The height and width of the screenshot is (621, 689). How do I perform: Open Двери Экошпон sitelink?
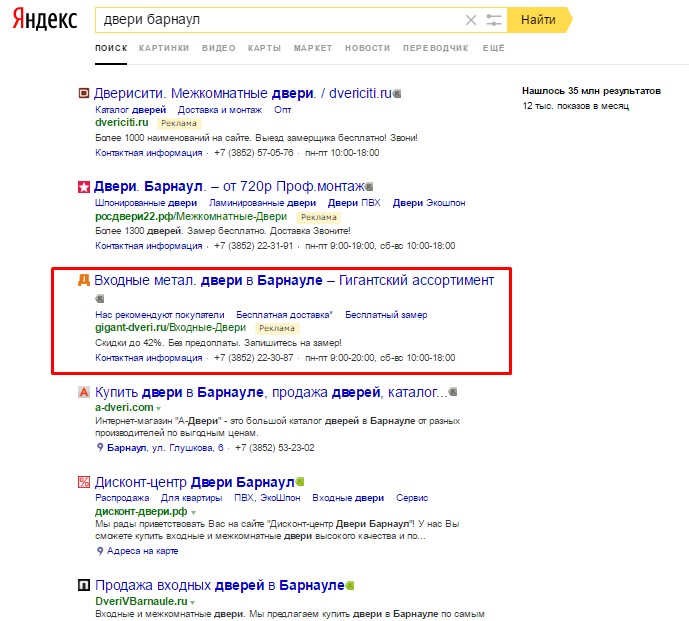[x=429, y=203]
